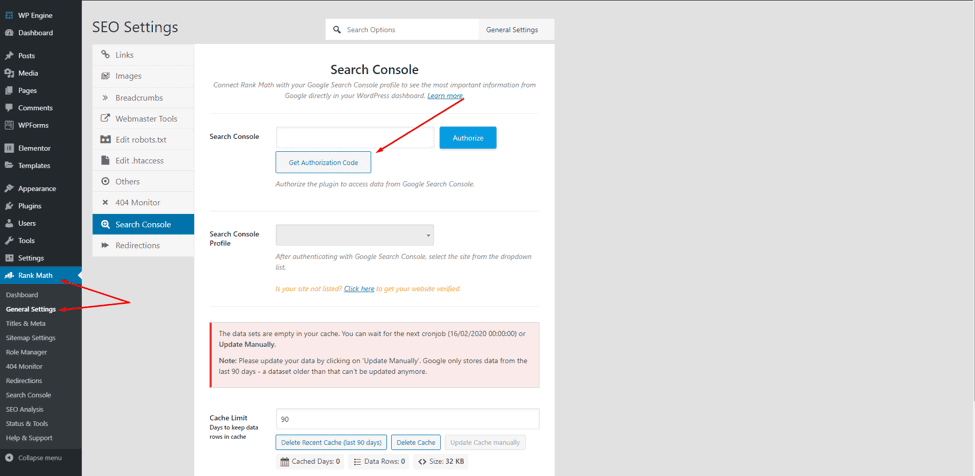This screenshot has width=975, height=476.
Task: Go to Role Manager submenu item
Action: (26, 352)
